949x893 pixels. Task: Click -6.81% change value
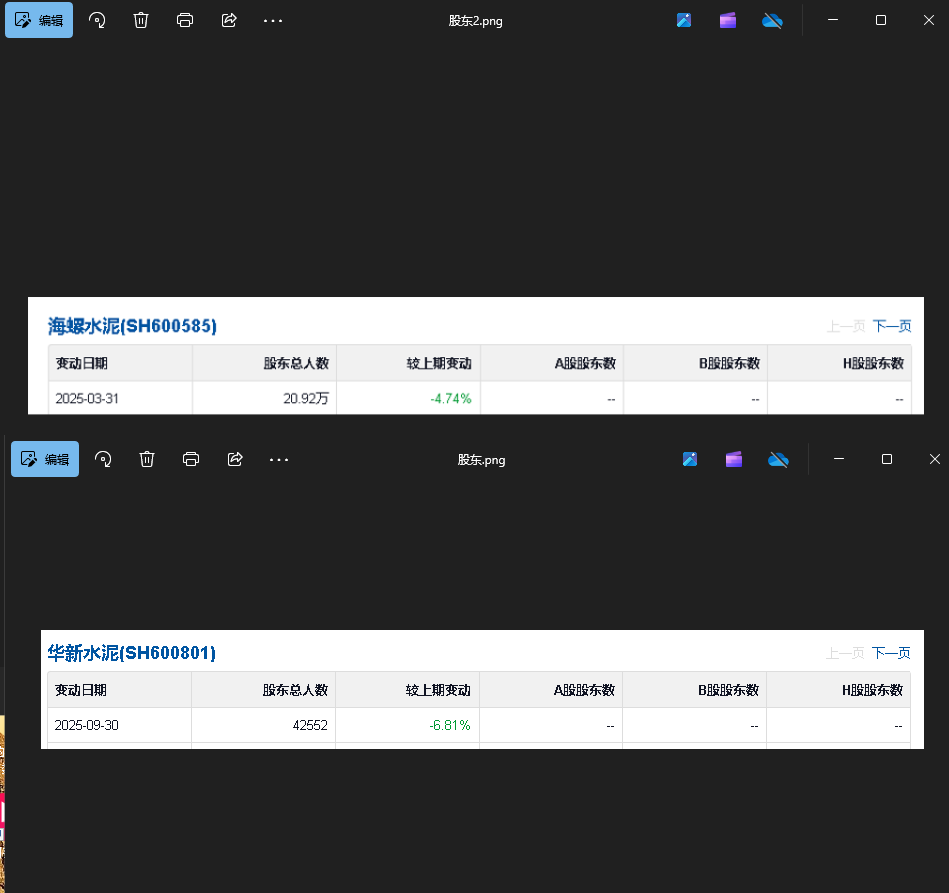450,725
